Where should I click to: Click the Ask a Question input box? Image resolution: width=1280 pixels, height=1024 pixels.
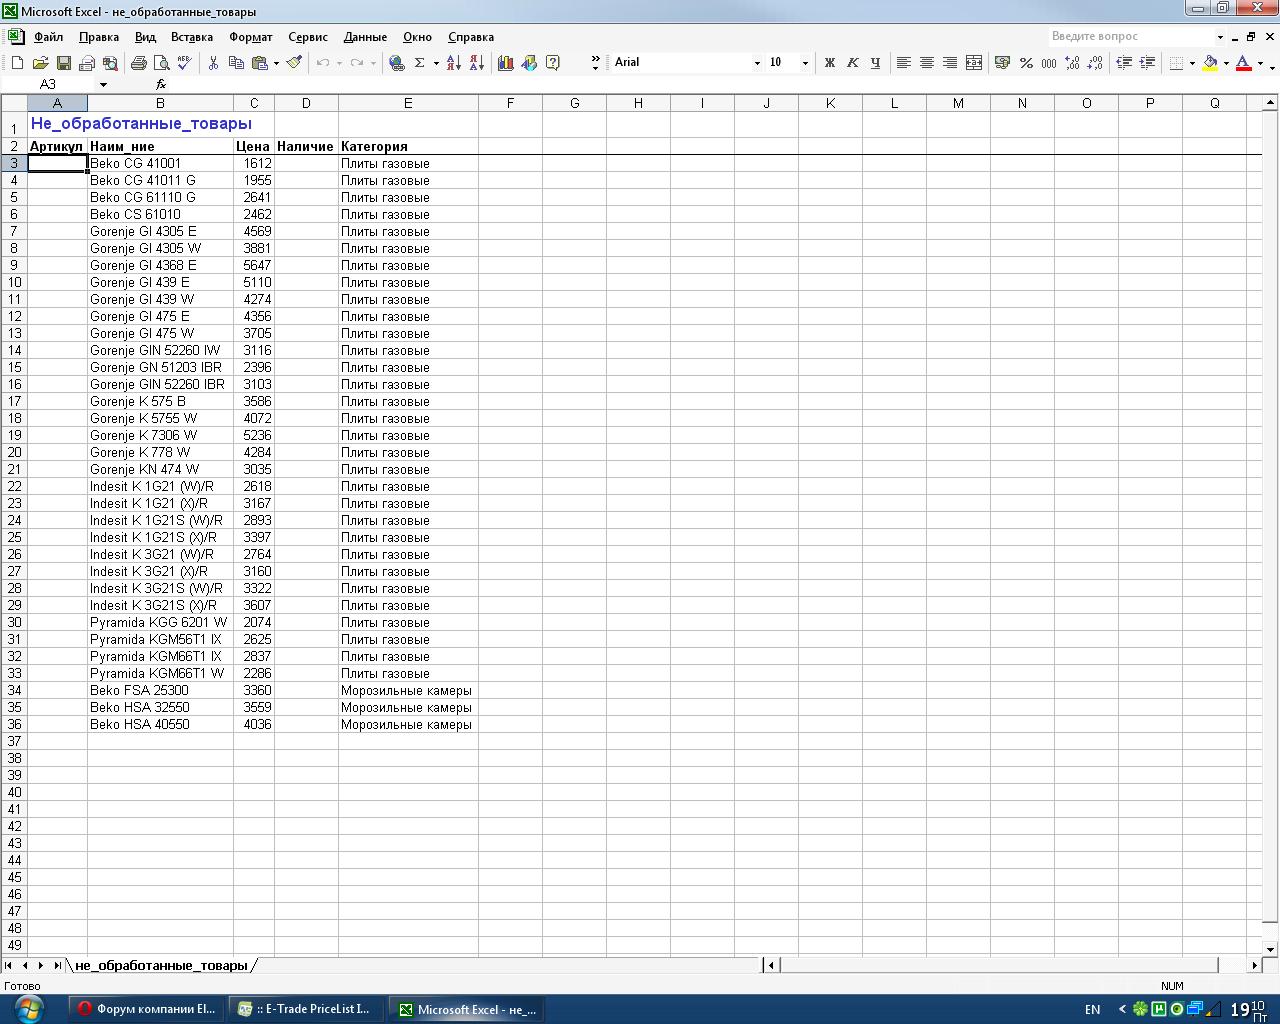[x=1130, y=37]
